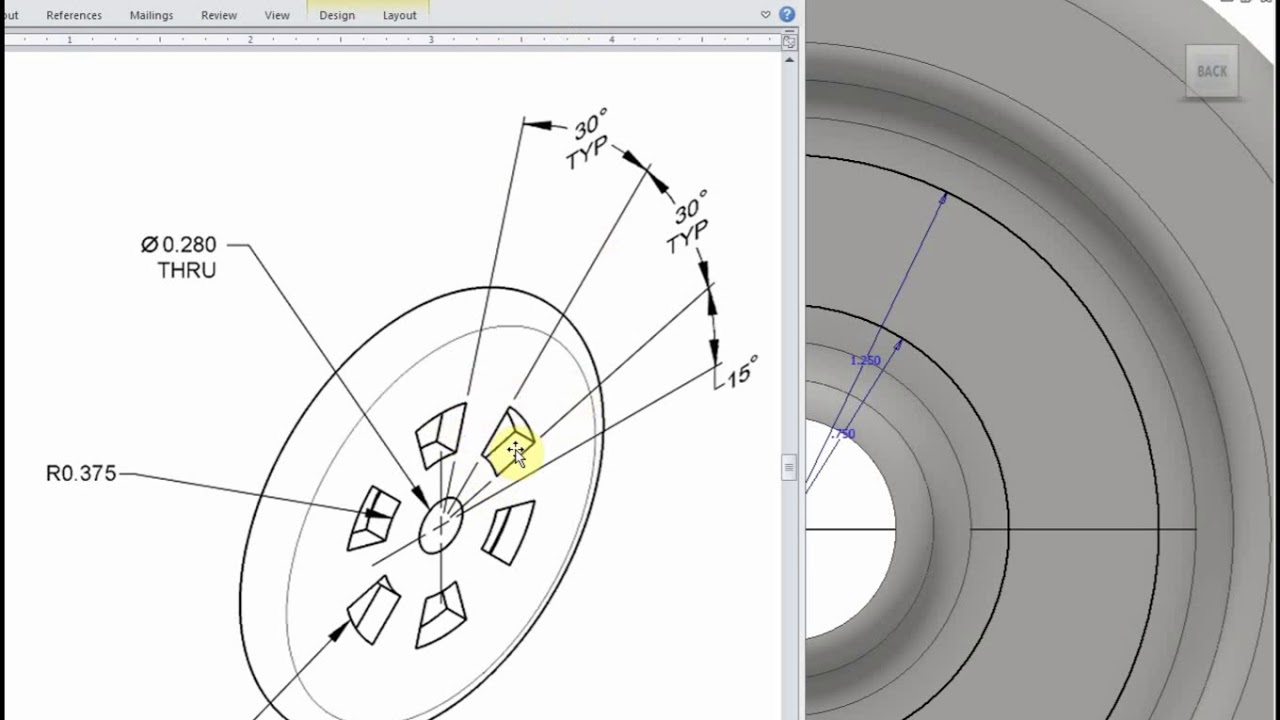Click the R0.375 dimension label
The width and height of the screenshot is (1280, 720).
point(81,473)
